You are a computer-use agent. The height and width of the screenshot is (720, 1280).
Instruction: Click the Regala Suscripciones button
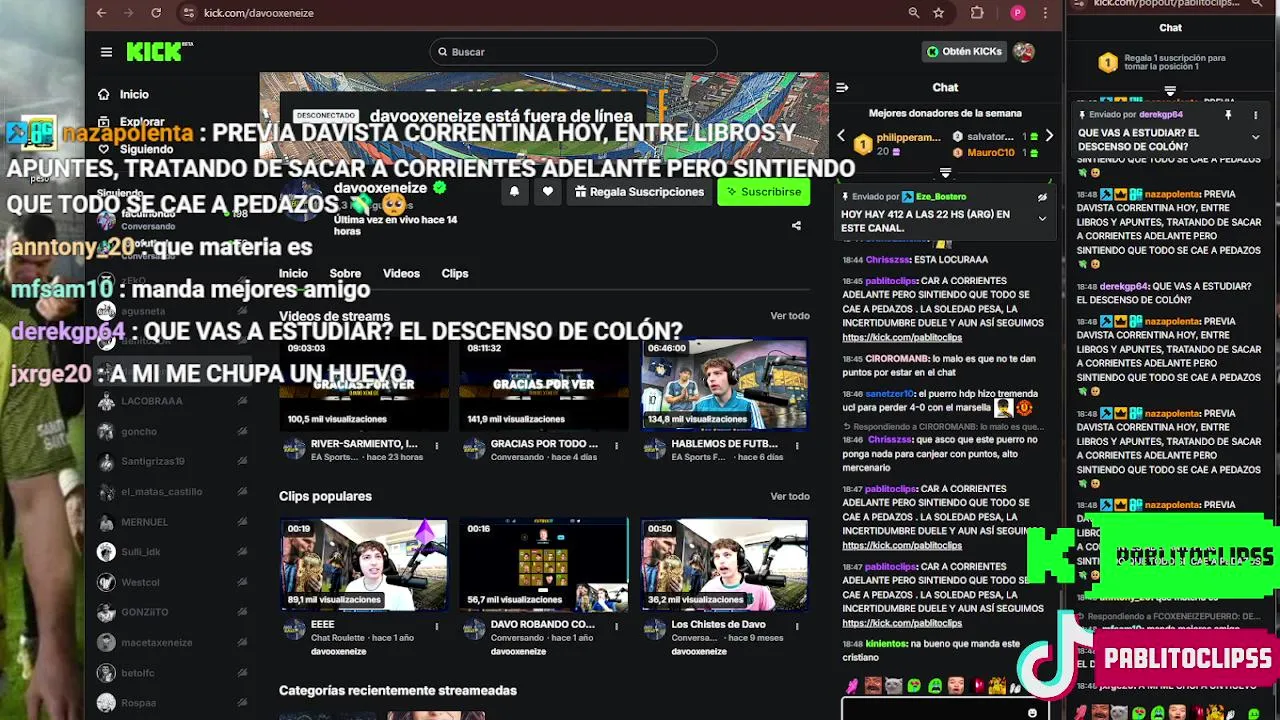tap(639, 192)
